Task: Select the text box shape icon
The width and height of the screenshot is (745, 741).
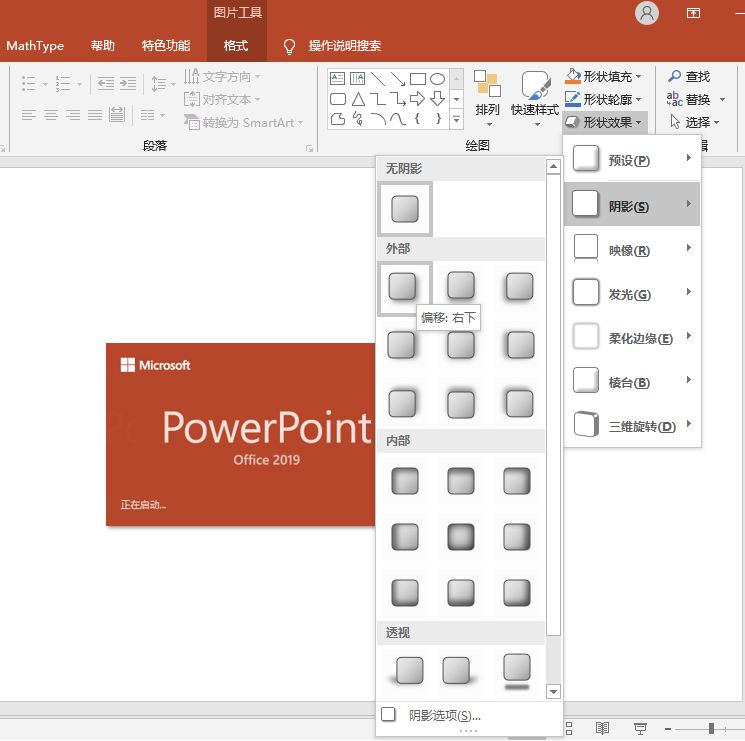Action: pos(337,78)
